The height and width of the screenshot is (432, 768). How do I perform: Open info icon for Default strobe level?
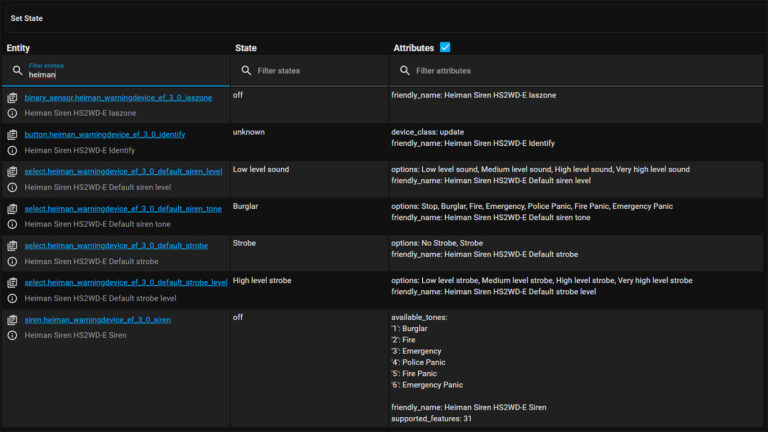(13, 298)
